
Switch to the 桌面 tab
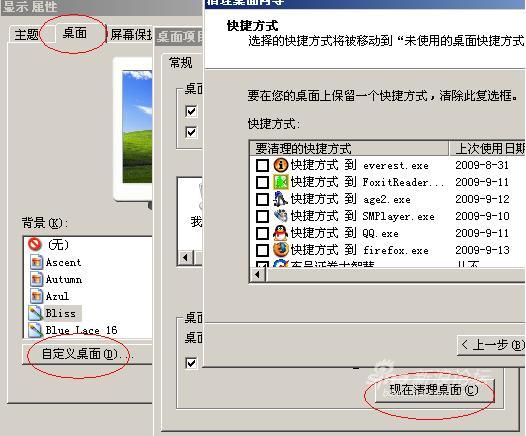click(x=74, y=33)
